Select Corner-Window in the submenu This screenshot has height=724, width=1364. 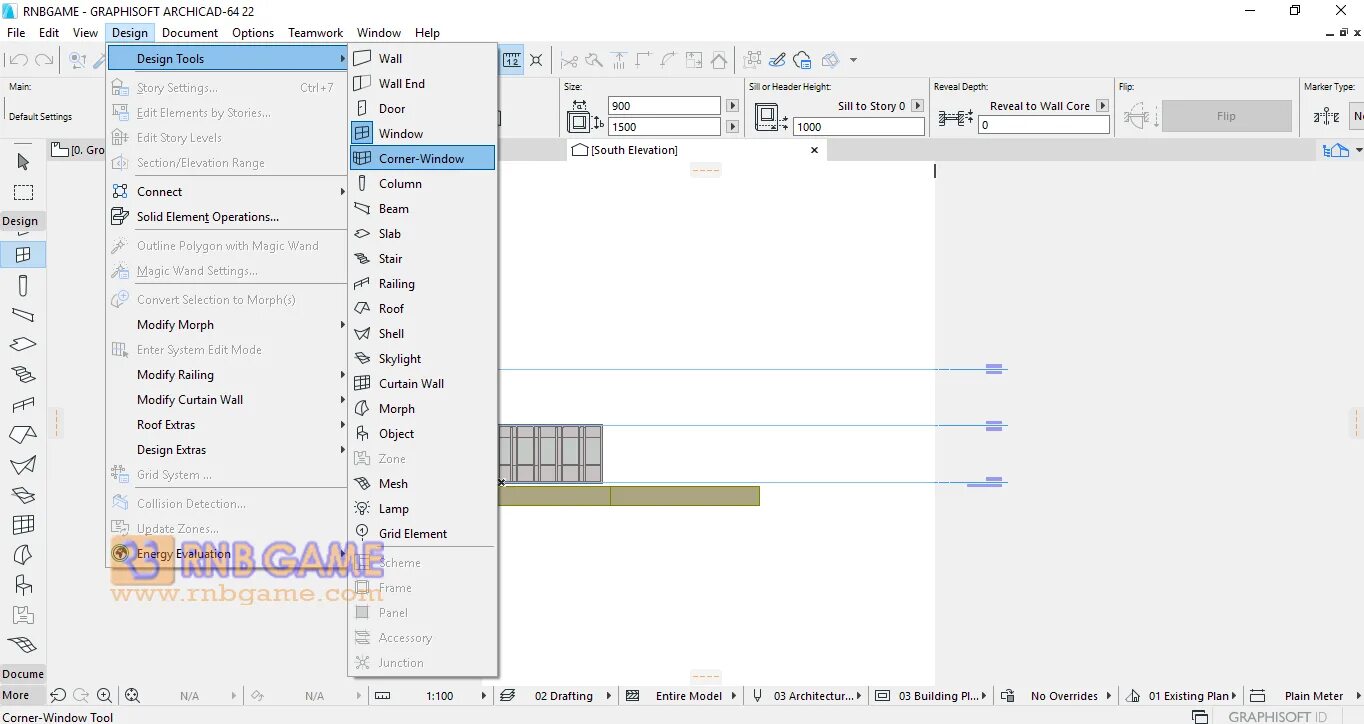(421, 158)
